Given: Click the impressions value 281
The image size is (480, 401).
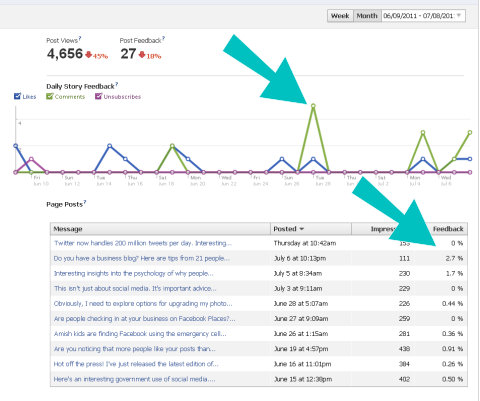Looking at the screenshot, I should point(404,334).
